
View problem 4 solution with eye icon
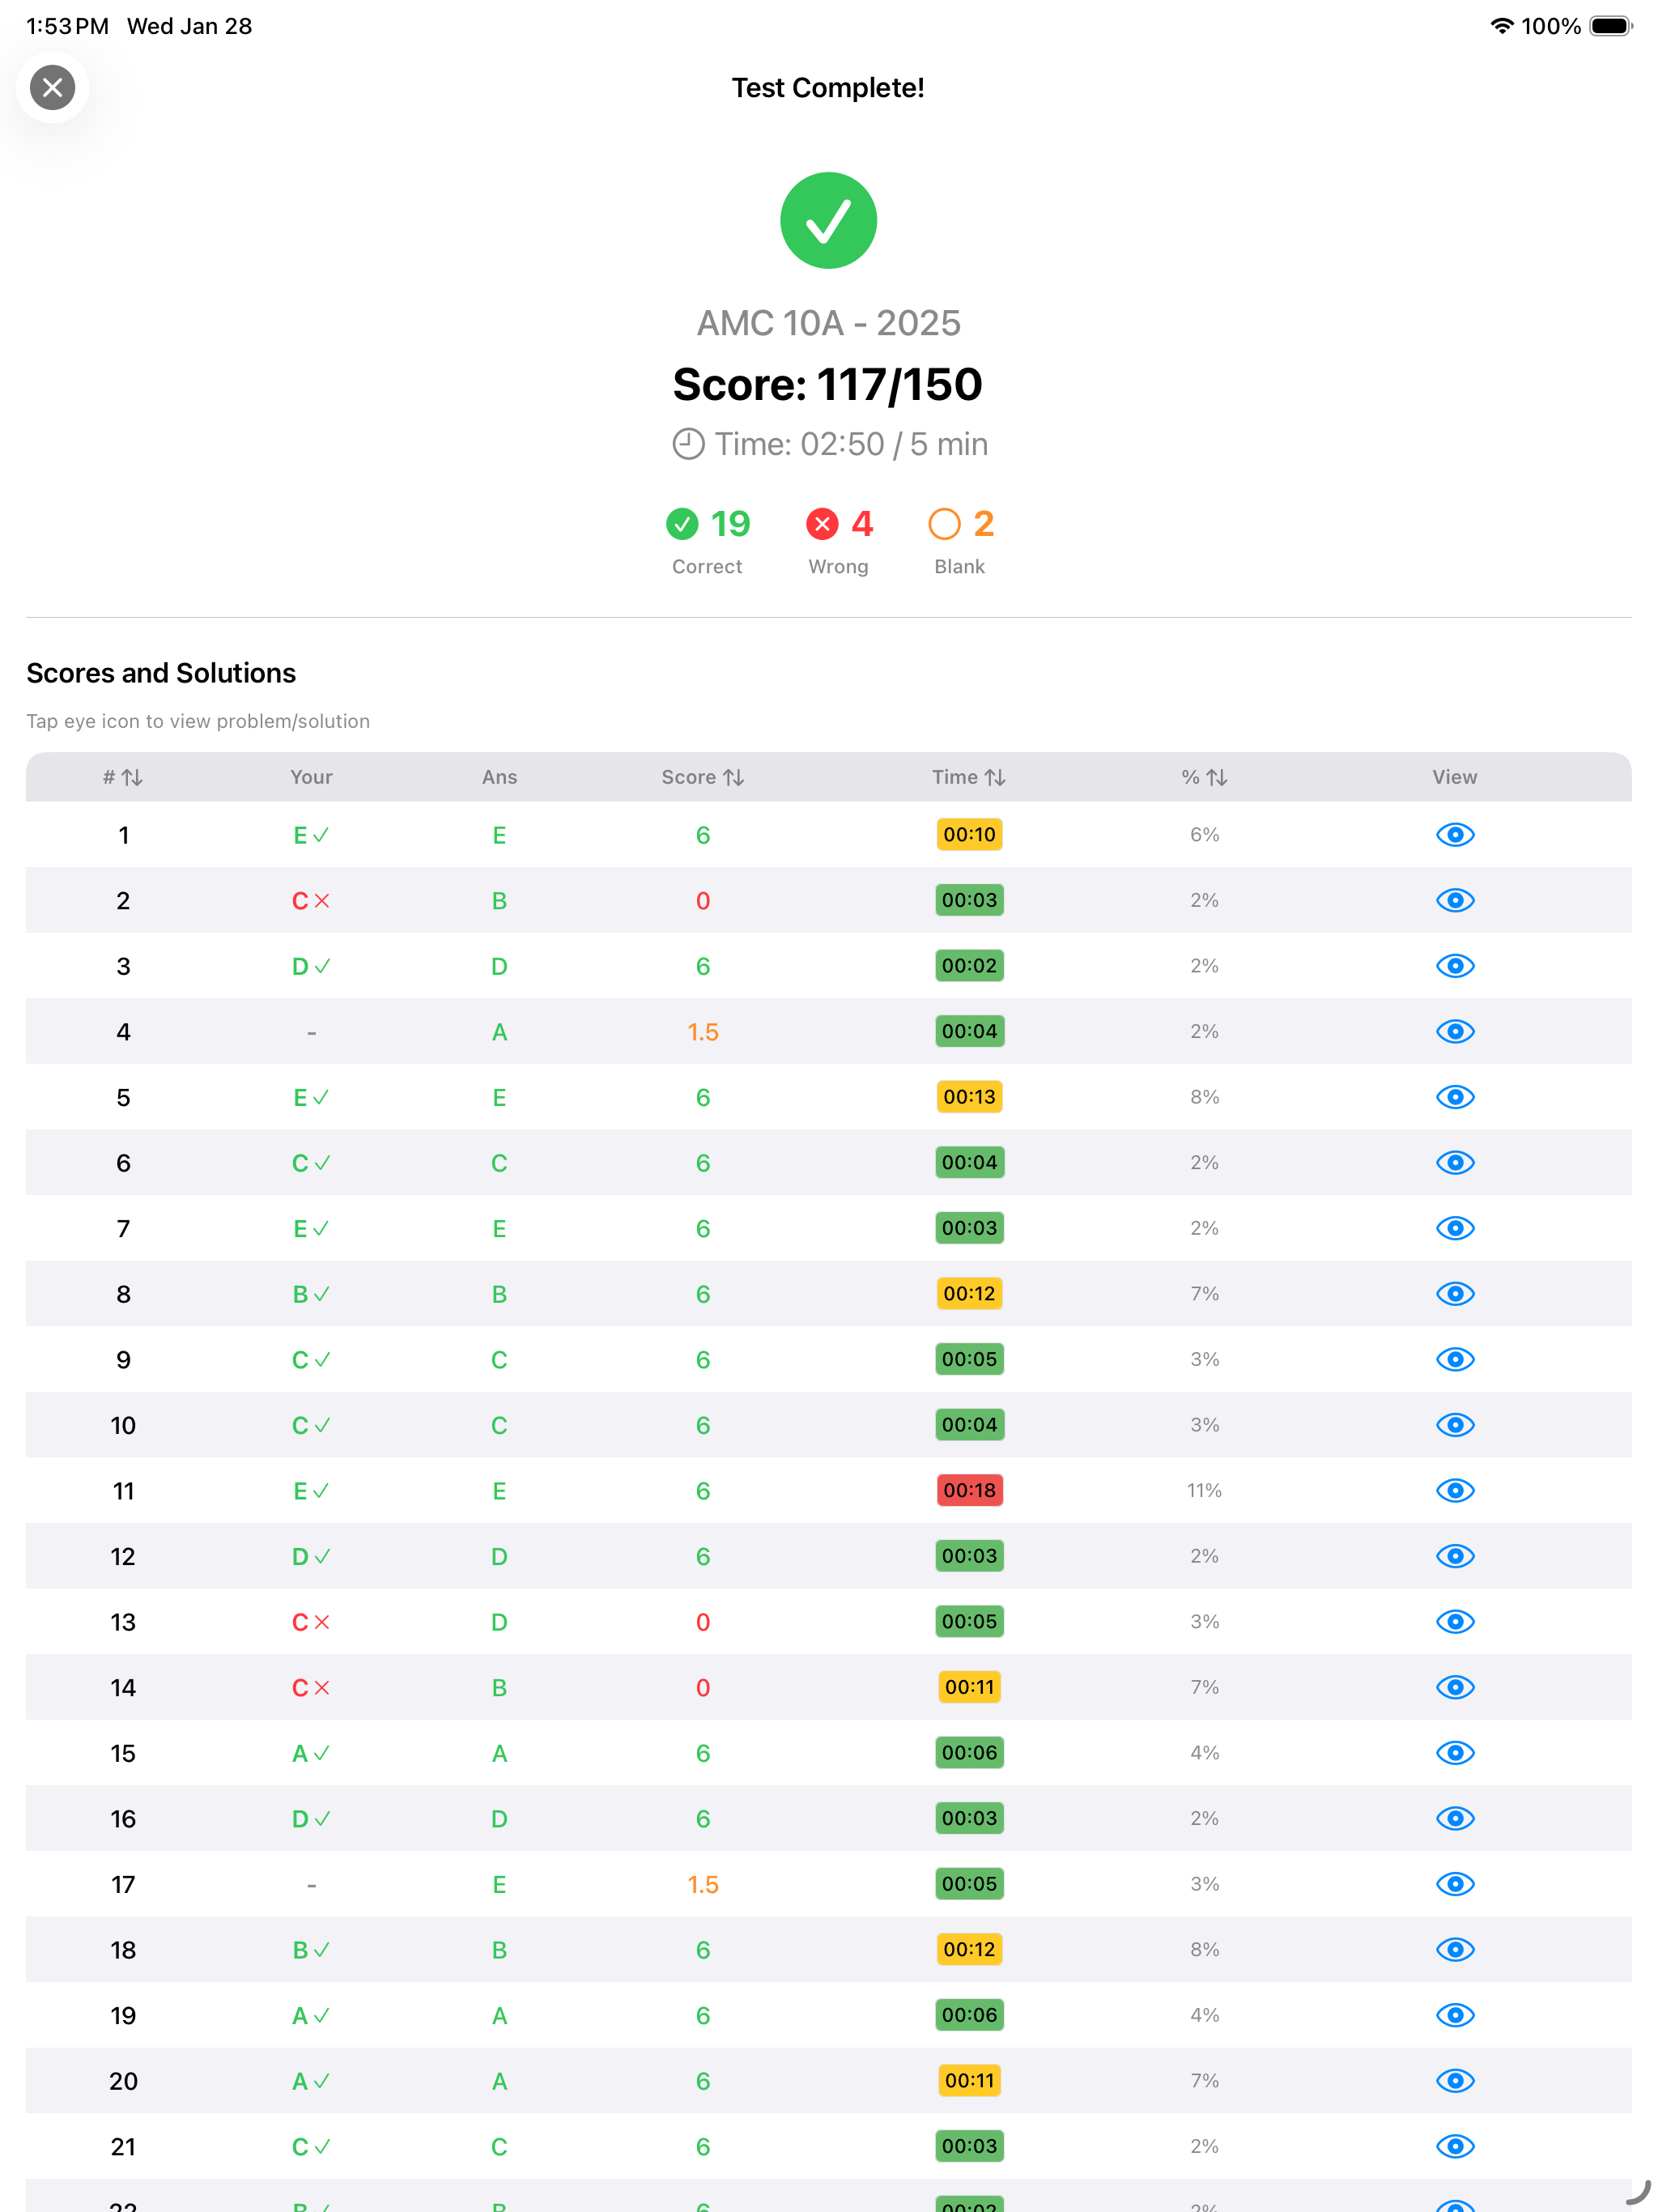click(x=1455, y=1032)
